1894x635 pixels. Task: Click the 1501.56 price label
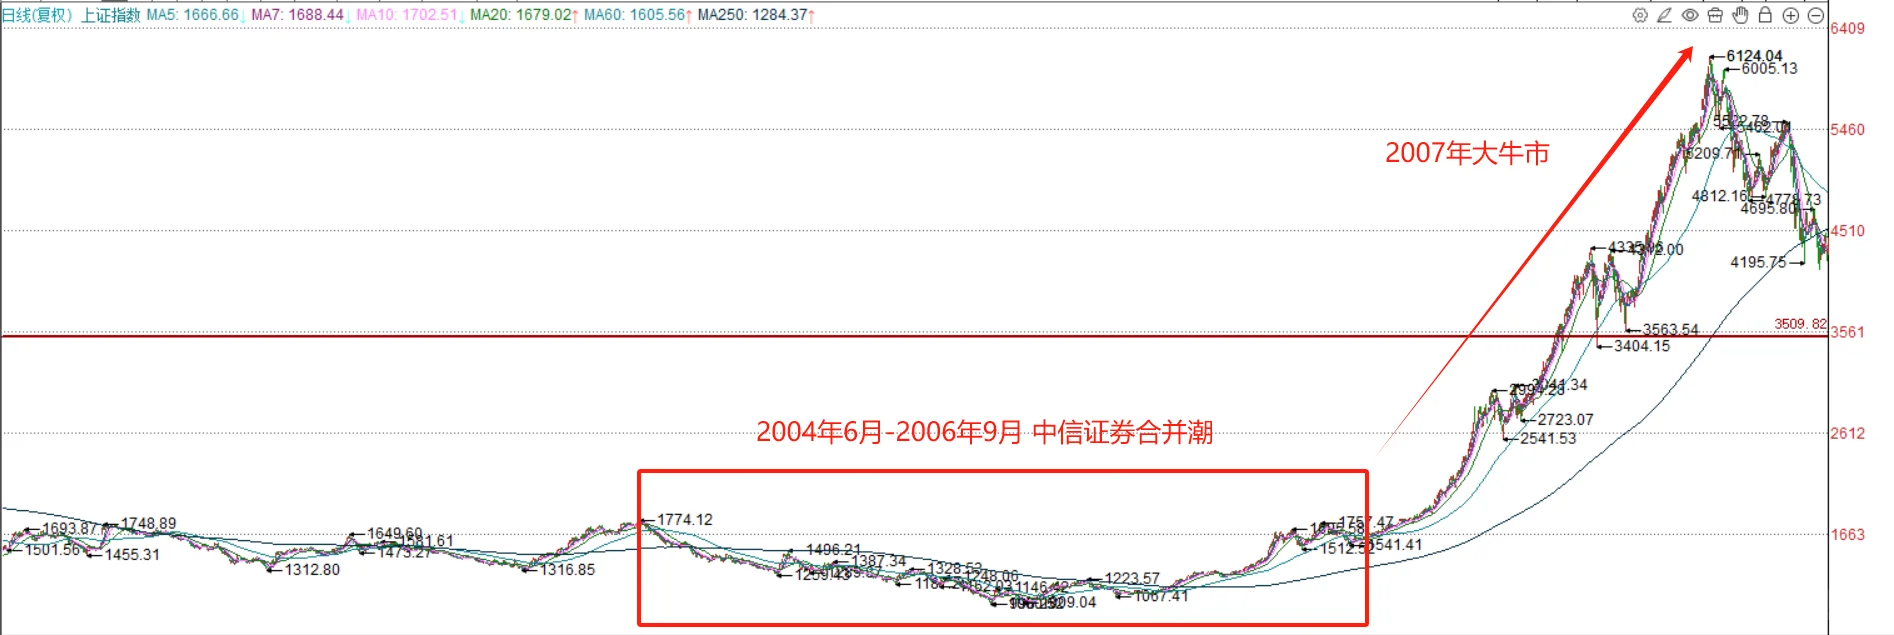[52, 550]
